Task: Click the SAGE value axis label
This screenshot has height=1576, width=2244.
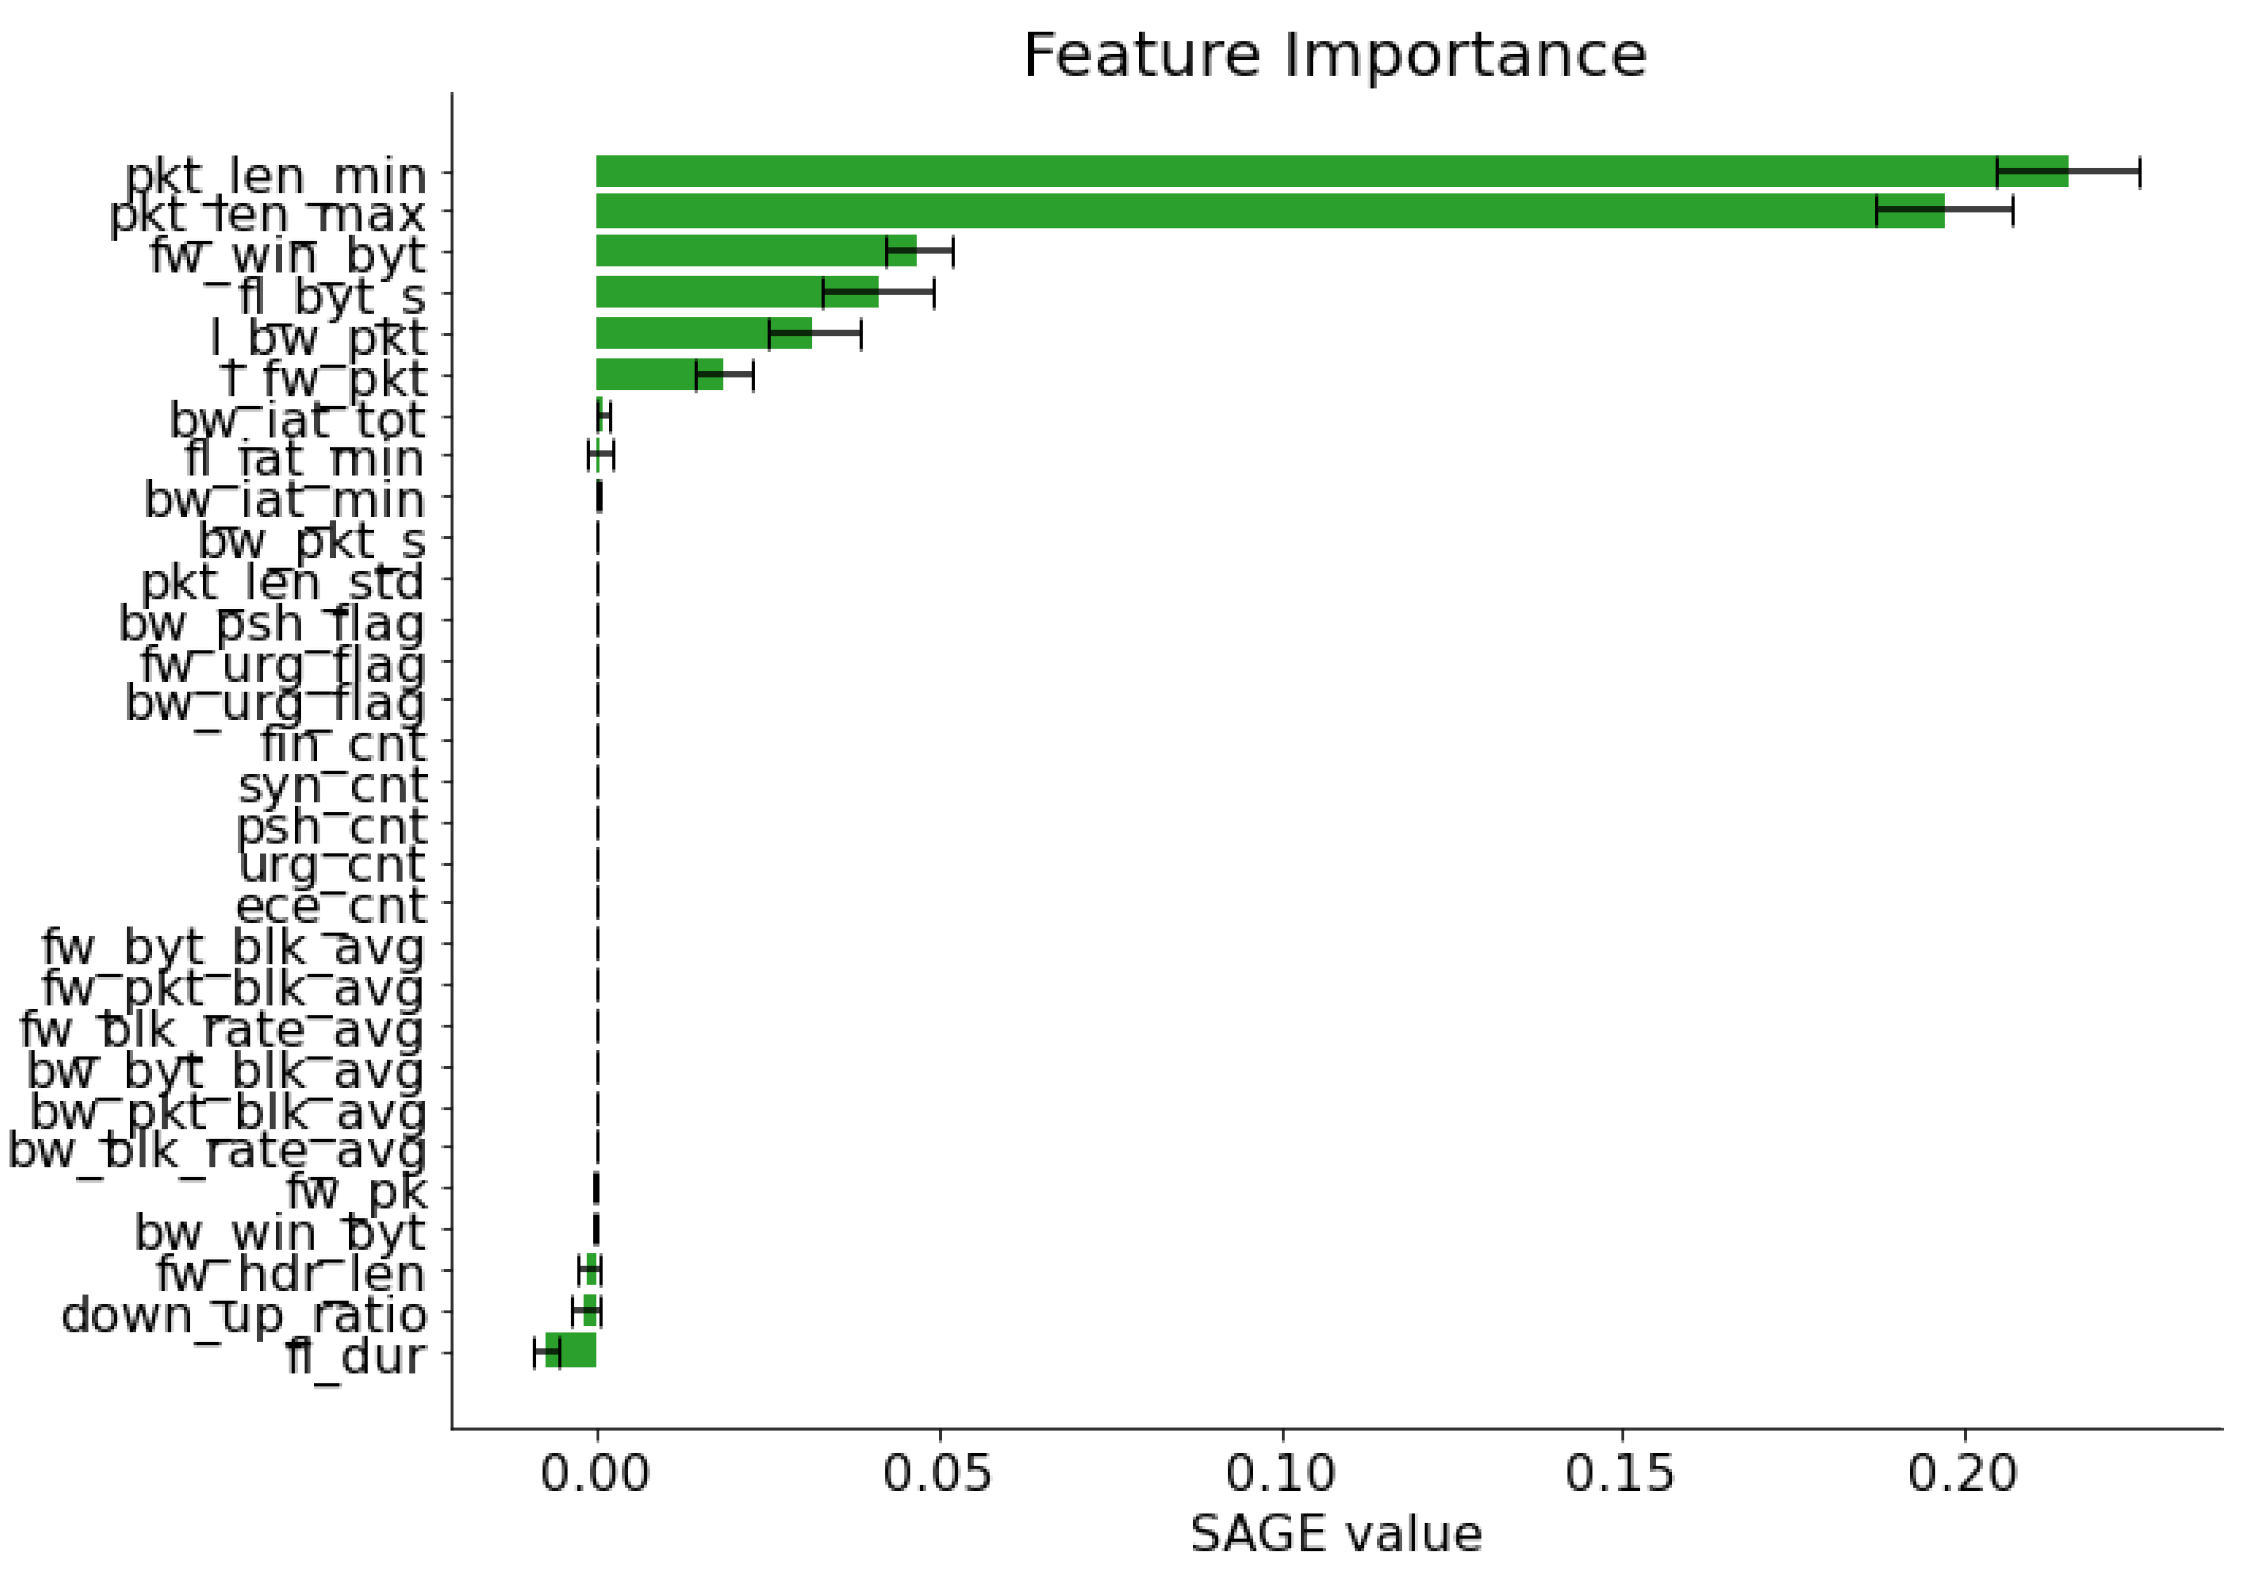Action: point(1335,1534)
